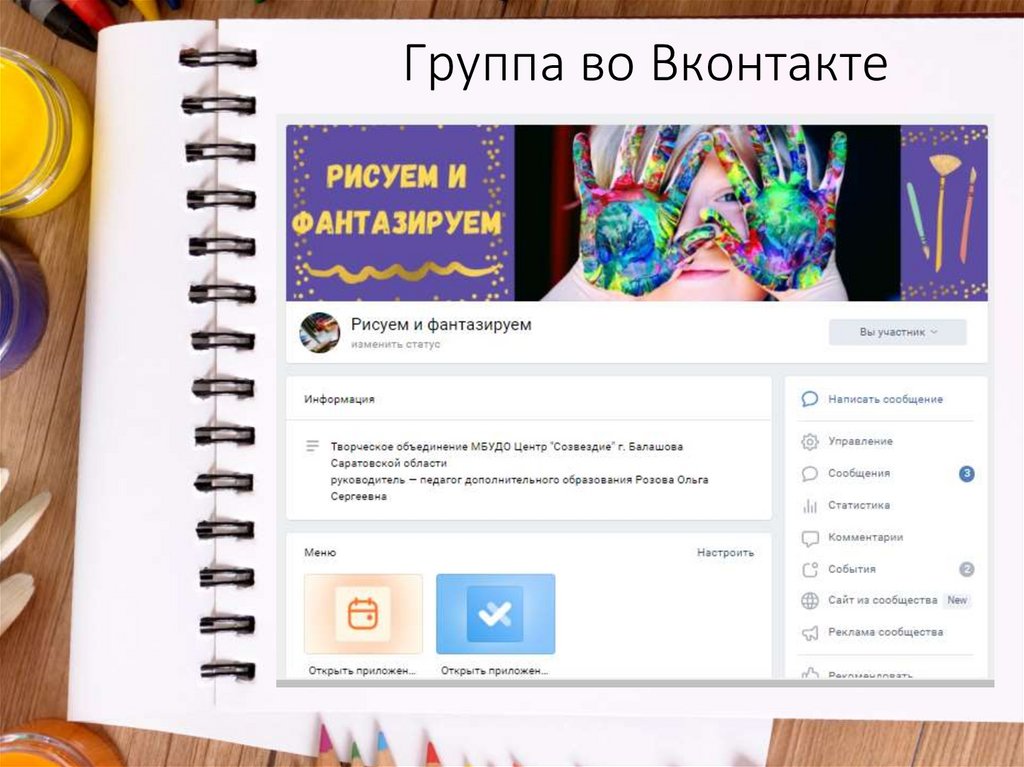Image resolution: width=1024 pixels, height=767 pixels.
Task: Click the New badge near Сайт из сообщества
Action: [x=957, y=600]
